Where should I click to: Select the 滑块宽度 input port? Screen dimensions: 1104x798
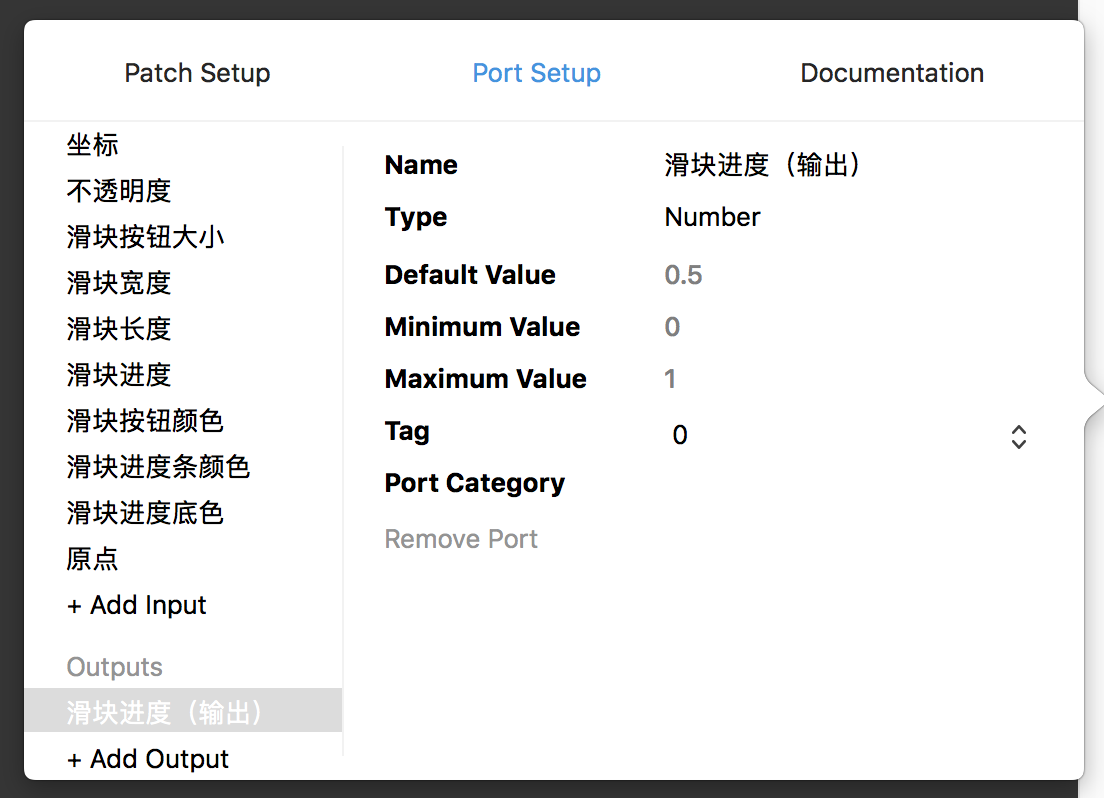point(119,283)
